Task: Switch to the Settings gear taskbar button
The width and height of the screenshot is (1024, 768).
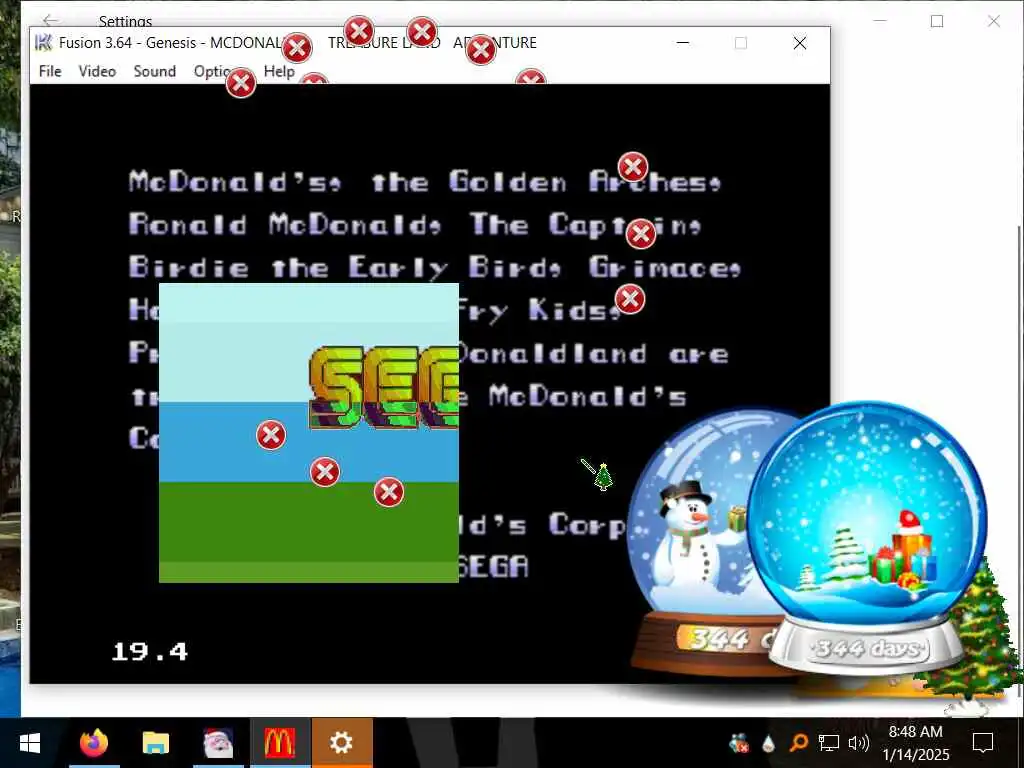Action: tap(342, 743)
